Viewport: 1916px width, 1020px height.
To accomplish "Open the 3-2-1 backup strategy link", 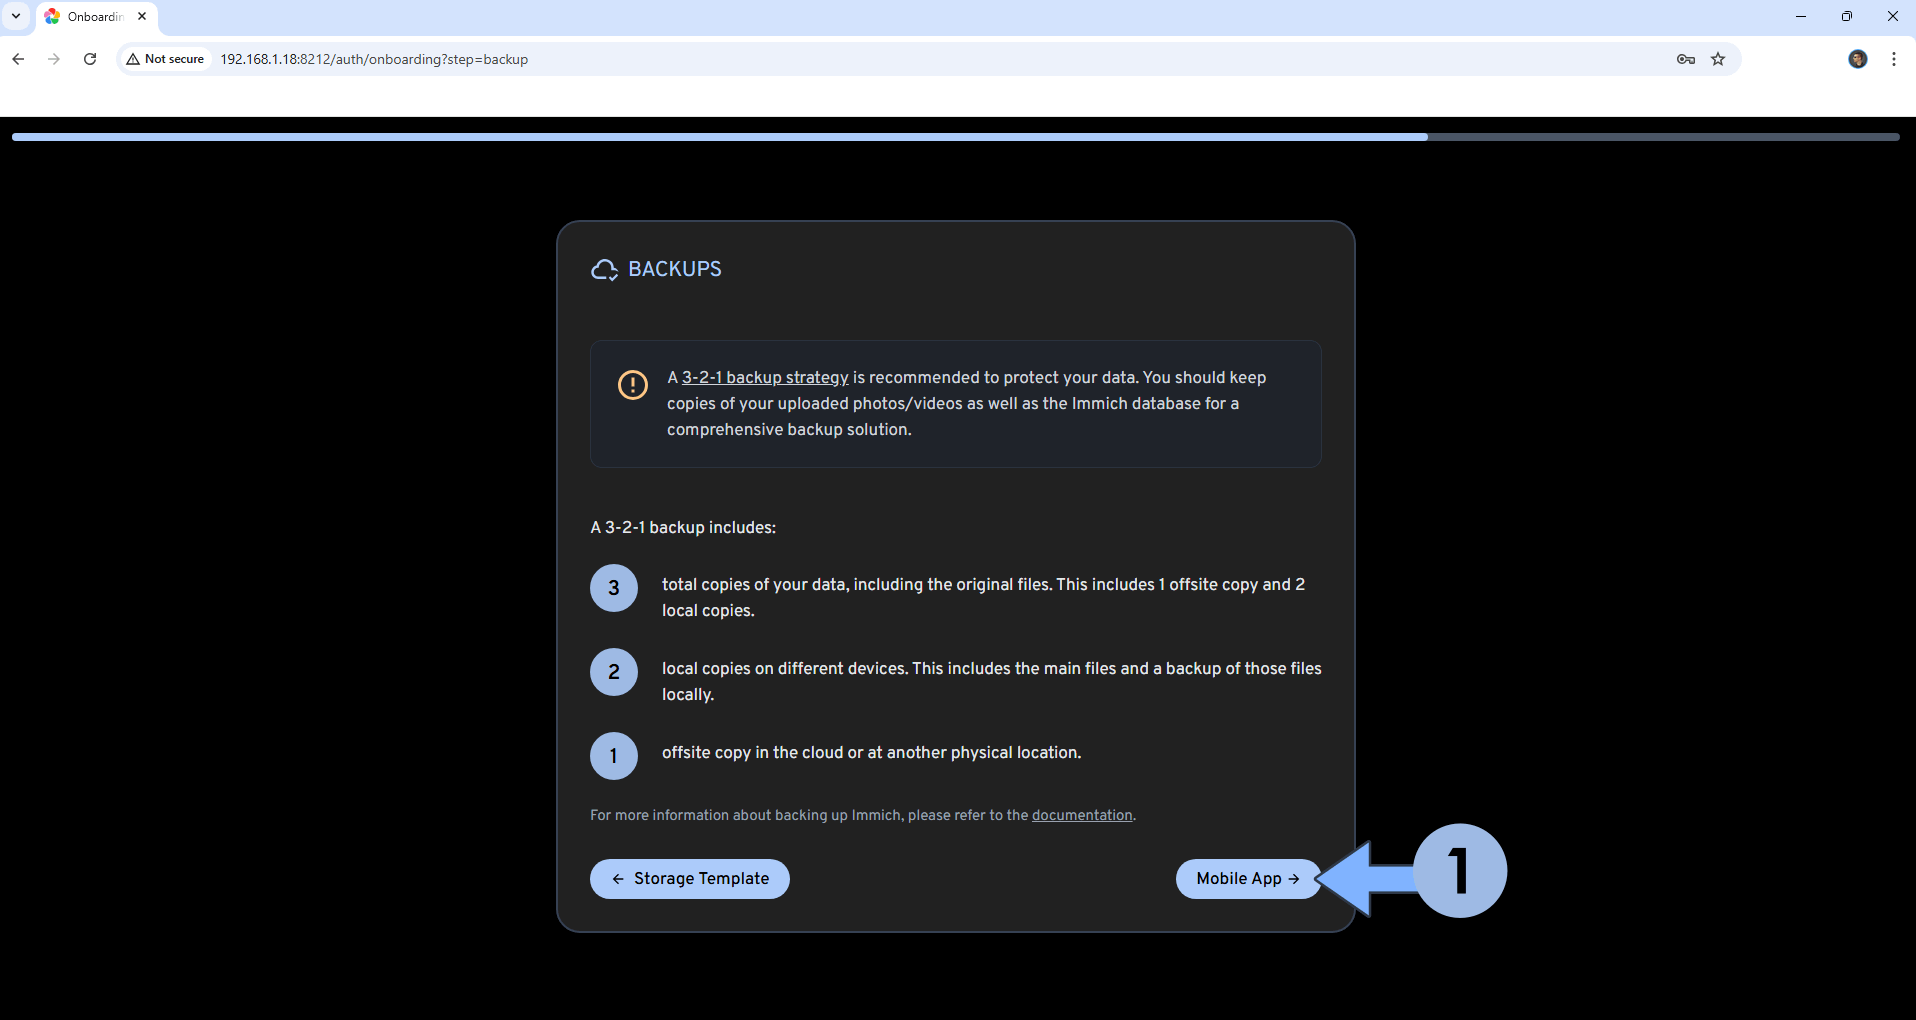I will [765, 378].
